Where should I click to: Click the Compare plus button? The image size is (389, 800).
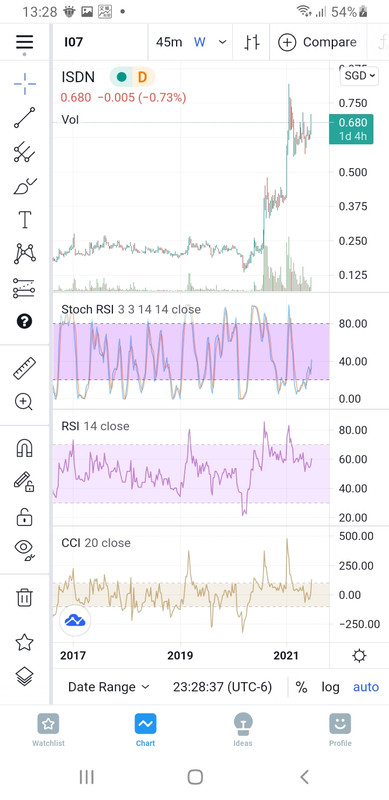click(x=317, y=42)
